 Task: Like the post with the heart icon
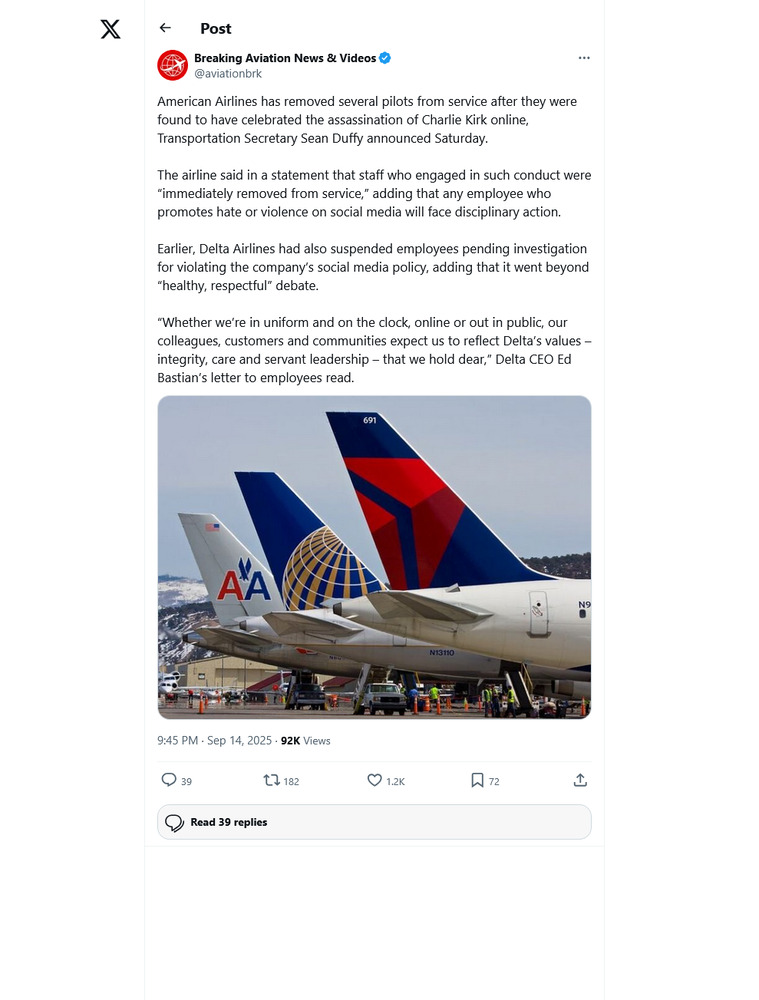click(375, 780)
